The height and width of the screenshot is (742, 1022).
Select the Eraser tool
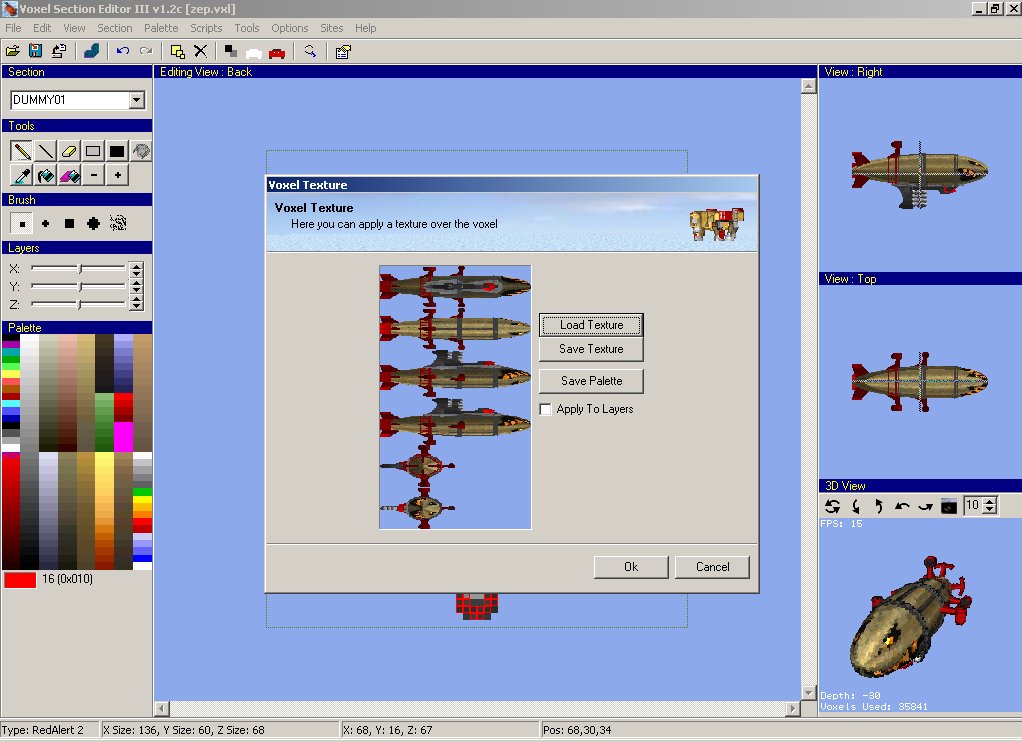pyautogui.click(x=69, y=151)
